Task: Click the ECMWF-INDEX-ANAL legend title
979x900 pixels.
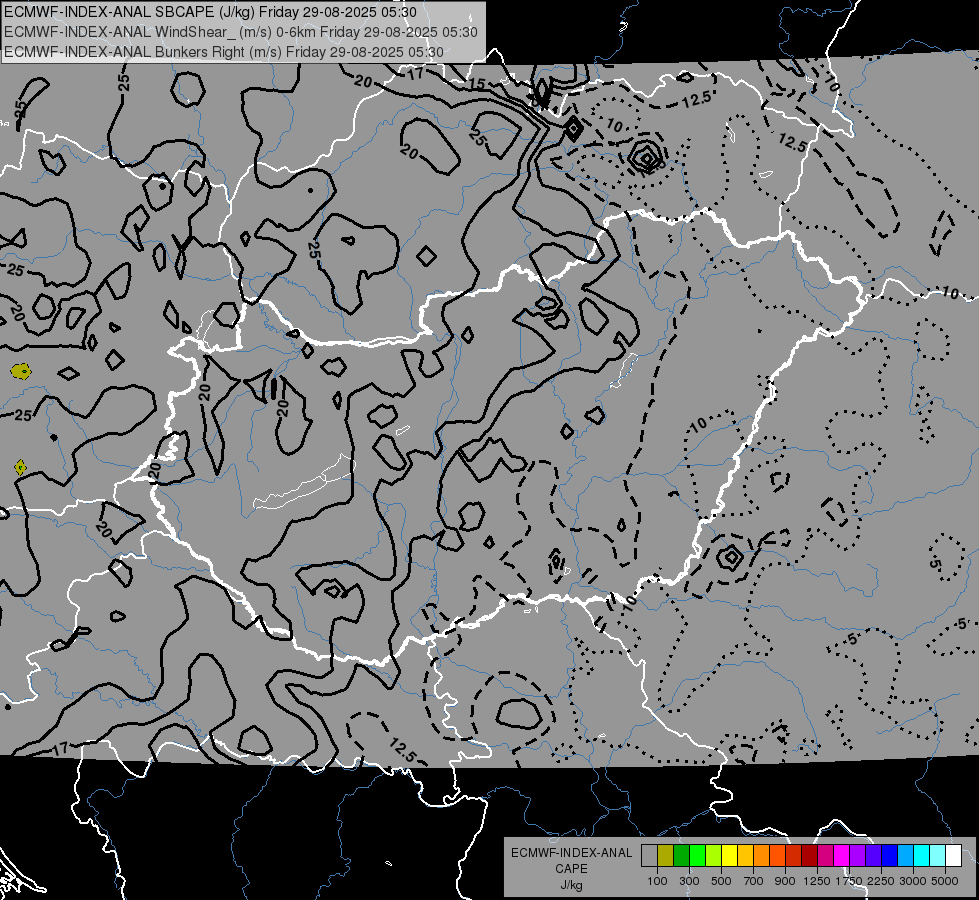Action: (x=571, y=853)
